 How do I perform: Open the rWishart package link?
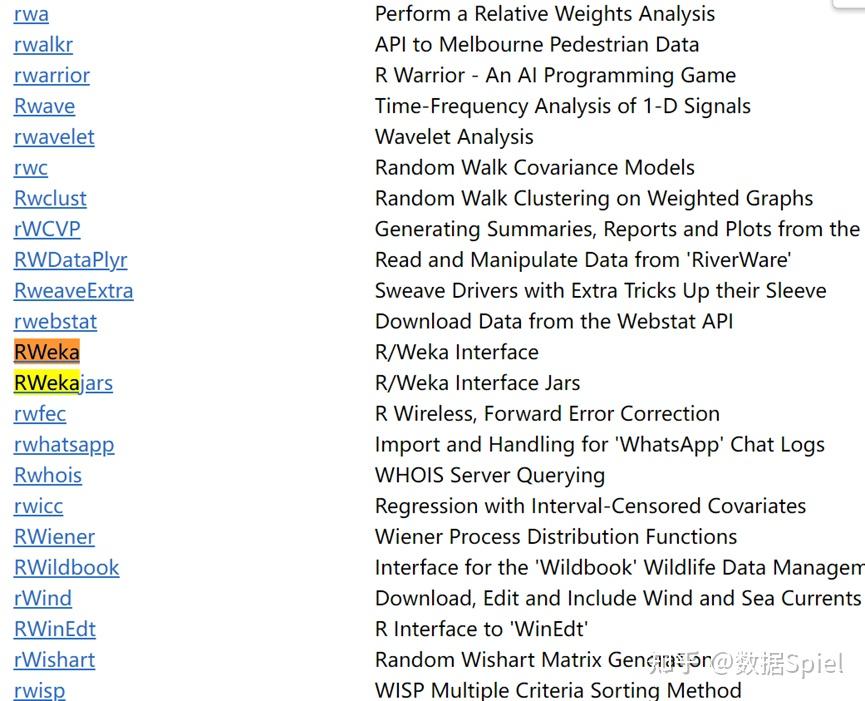click(x=55, y=660)
